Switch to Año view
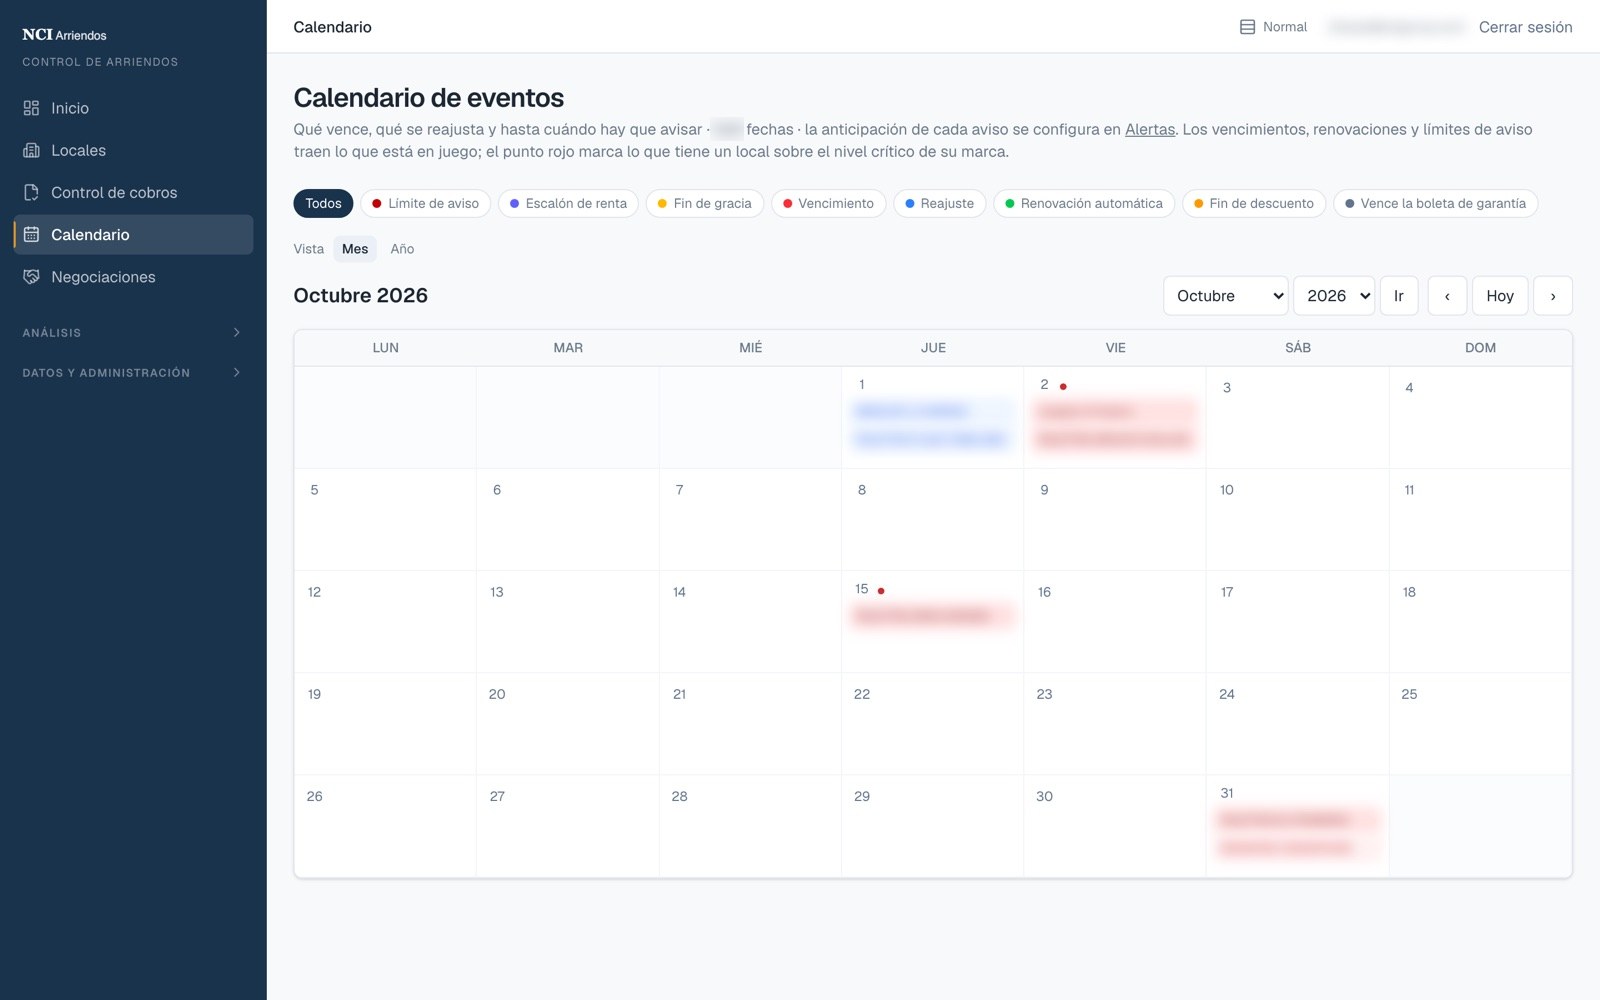The height and width of the screenshot is (1000, 1600). pos(402,249)
